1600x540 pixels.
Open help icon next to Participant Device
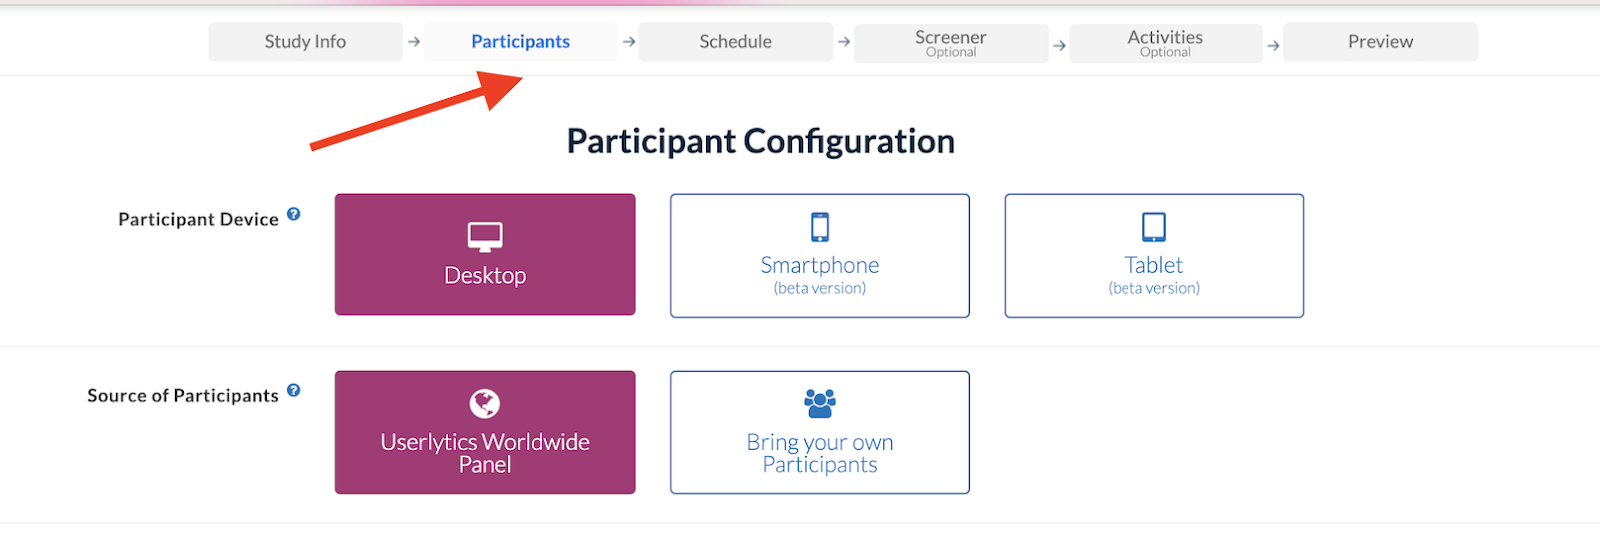[x=294, y=214]
